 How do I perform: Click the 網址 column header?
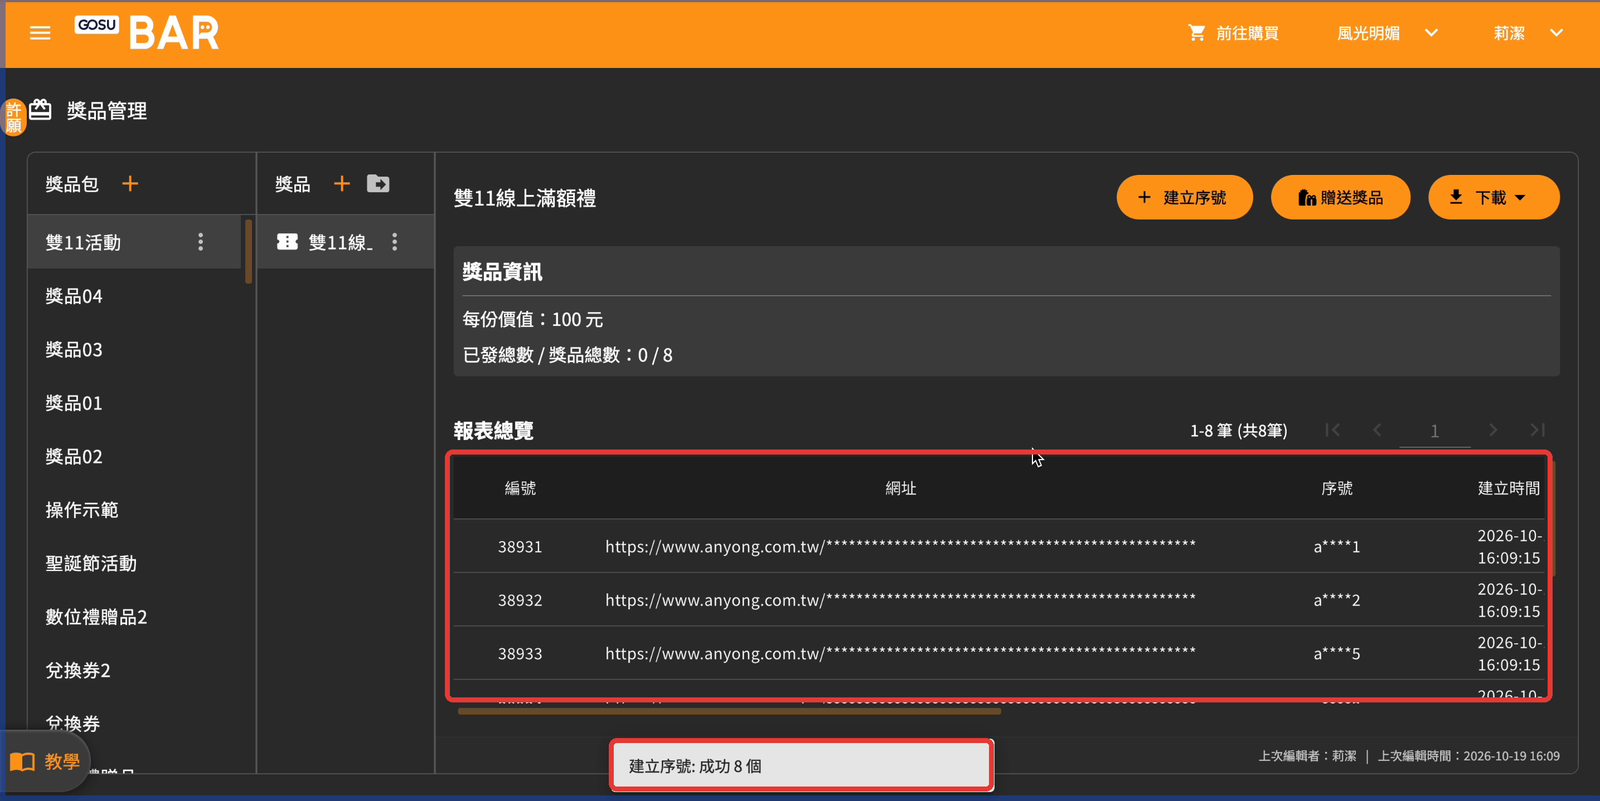point(901,488)
